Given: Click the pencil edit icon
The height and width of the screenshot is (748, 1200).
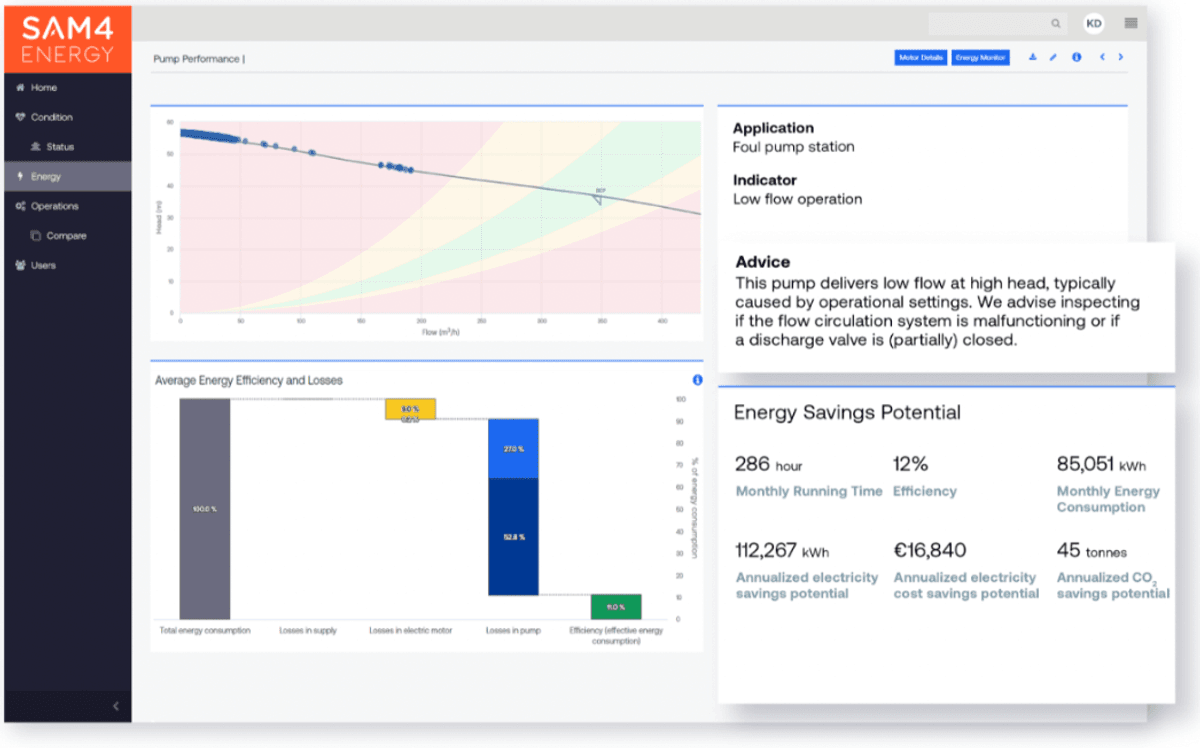Looking at the screenshot, I should pyautogui.click(x=1053, y=58).
